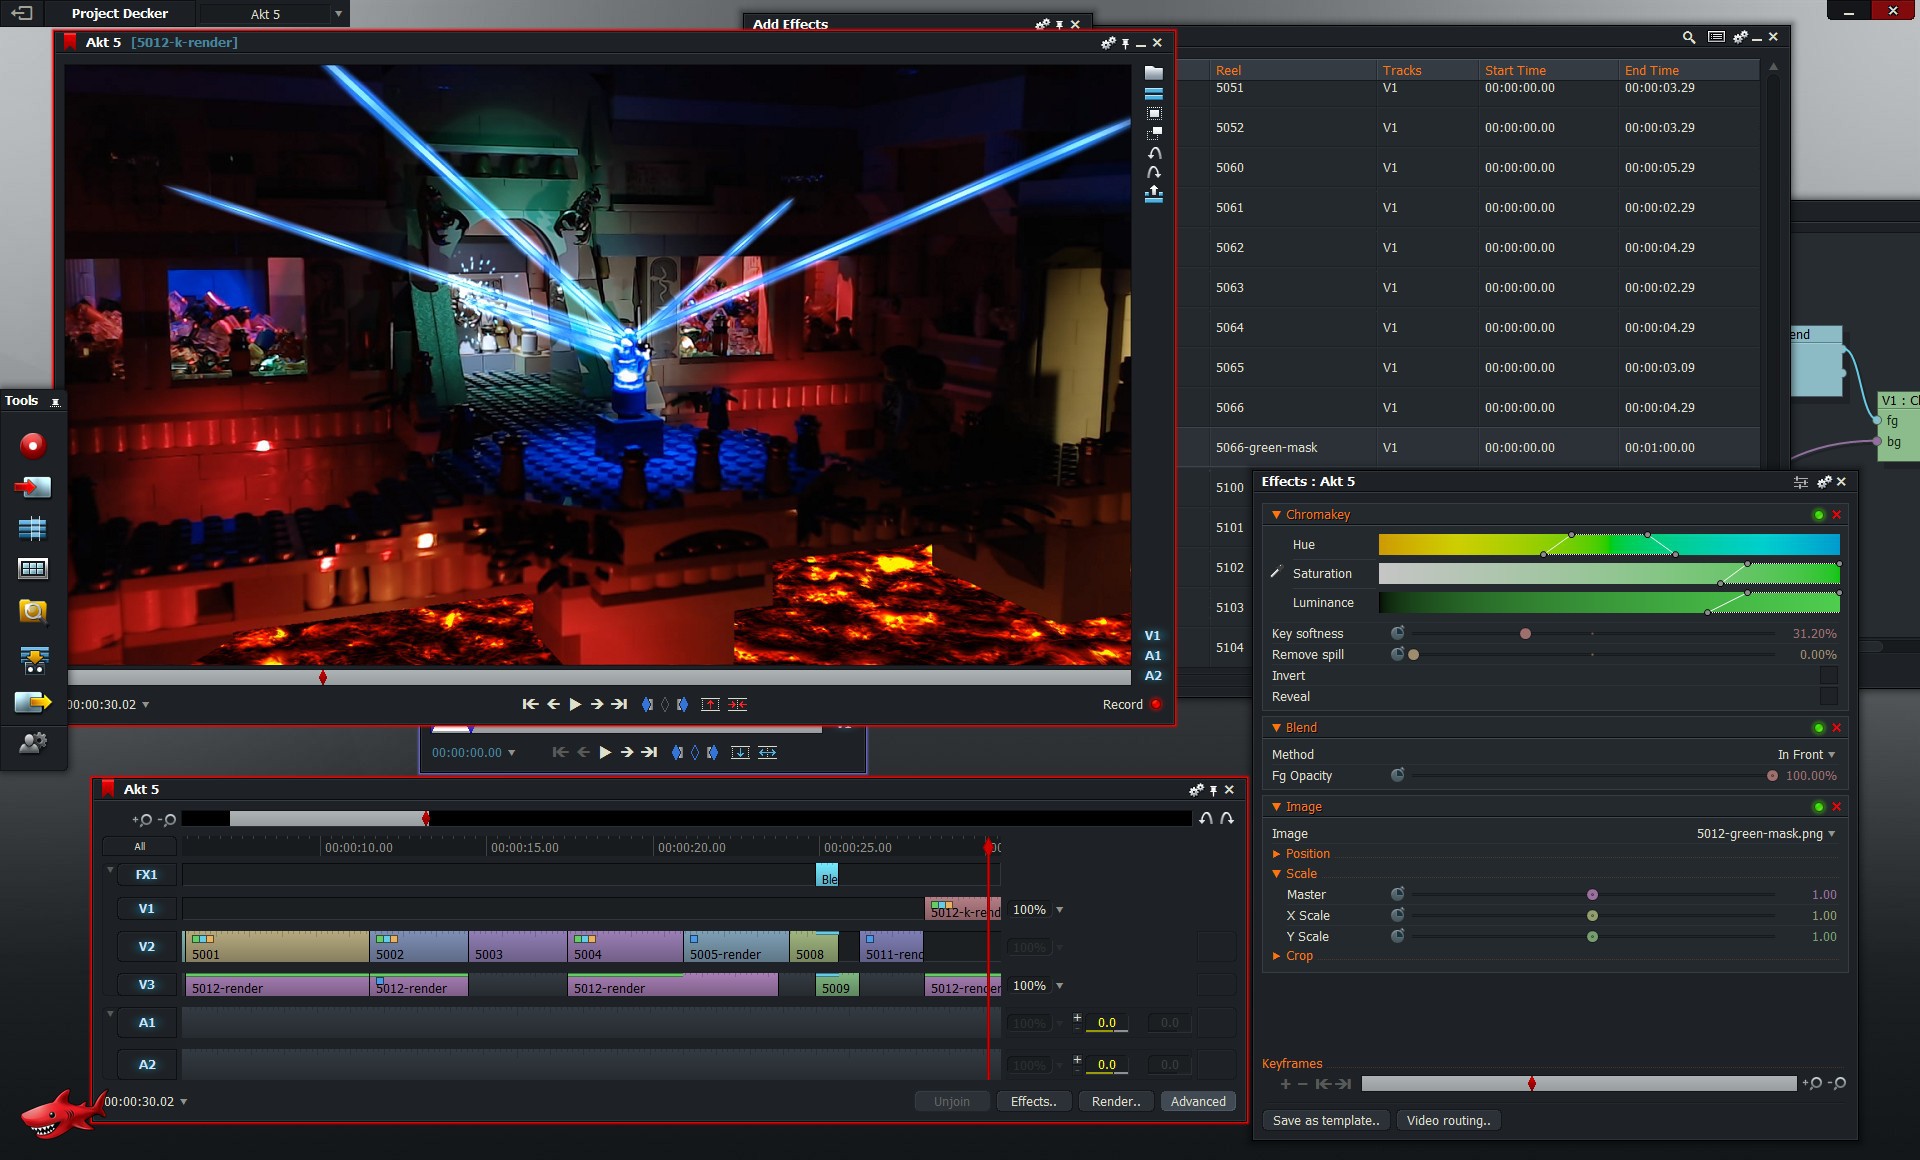This screenshot has width=1920, height=1160.
Task: Open user preferences gear-person icon in Tools
Action: pos(33,742)
